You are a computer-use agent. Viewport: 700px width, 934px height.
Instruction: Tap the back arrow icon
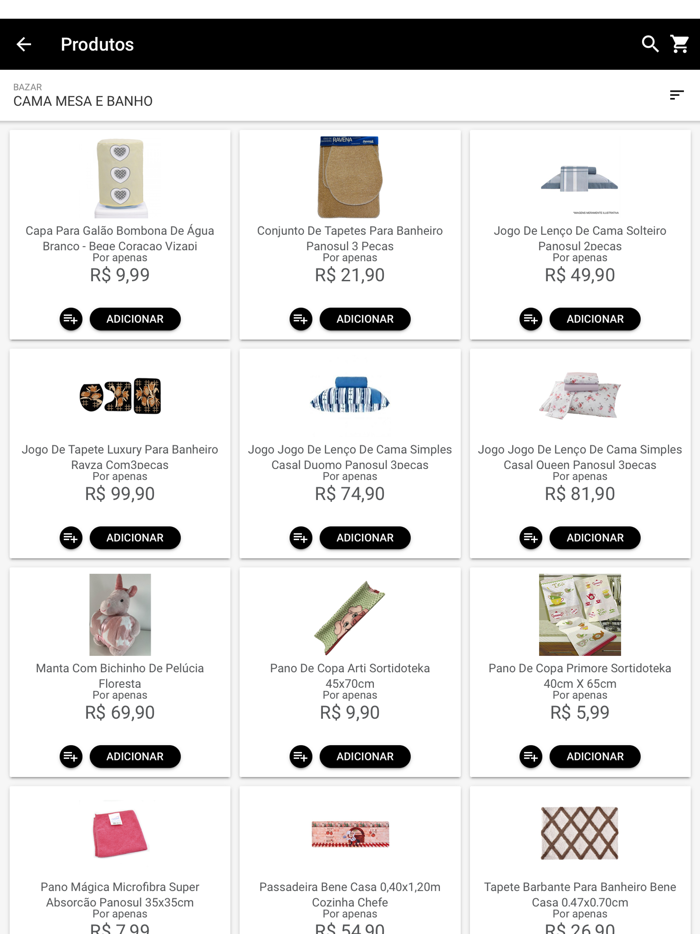[x=24, y=44]
